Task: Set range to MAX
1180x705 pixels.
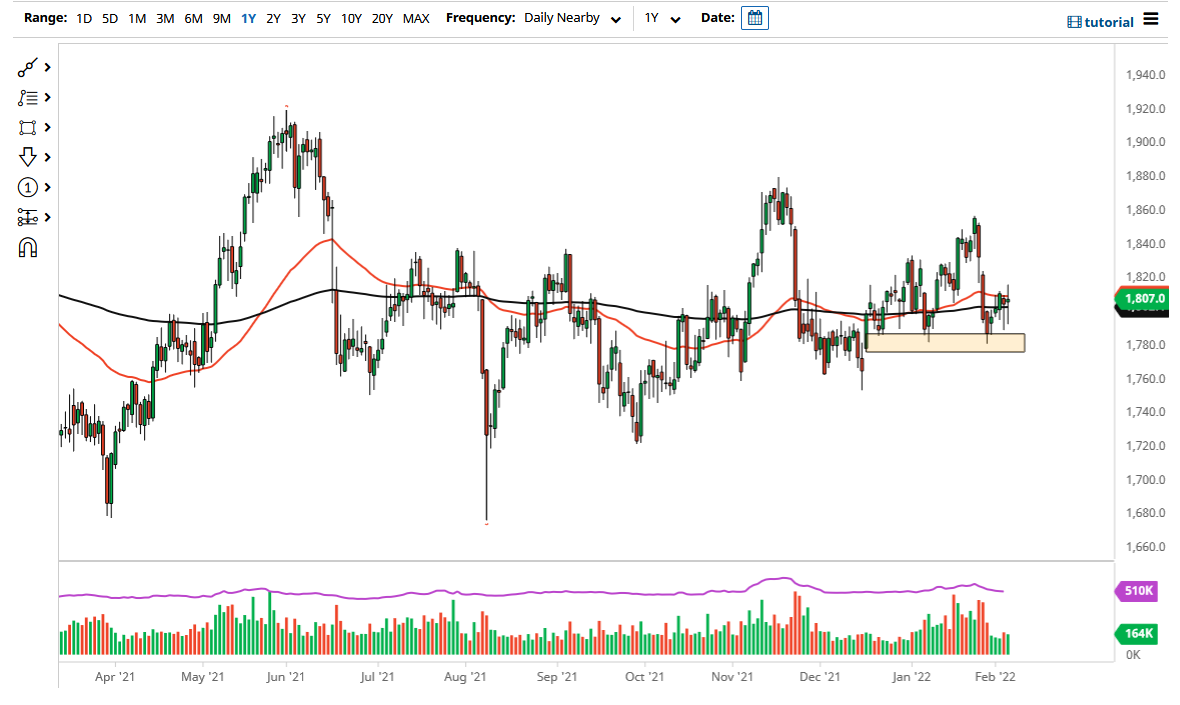Action: coord(416,18)
